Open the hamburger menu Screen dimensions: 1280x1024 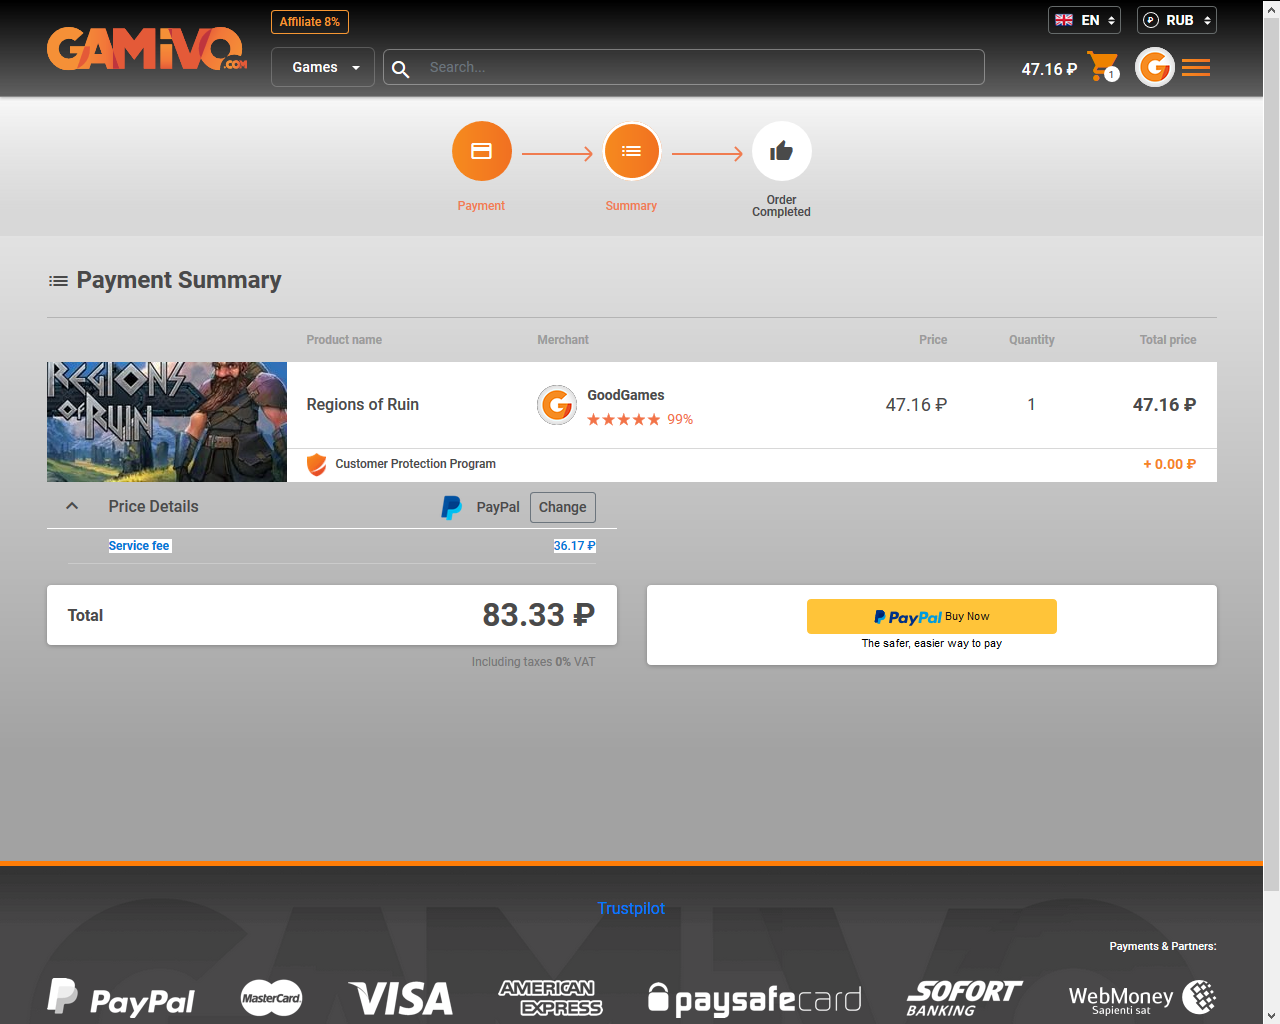(x=1196, y=67)
